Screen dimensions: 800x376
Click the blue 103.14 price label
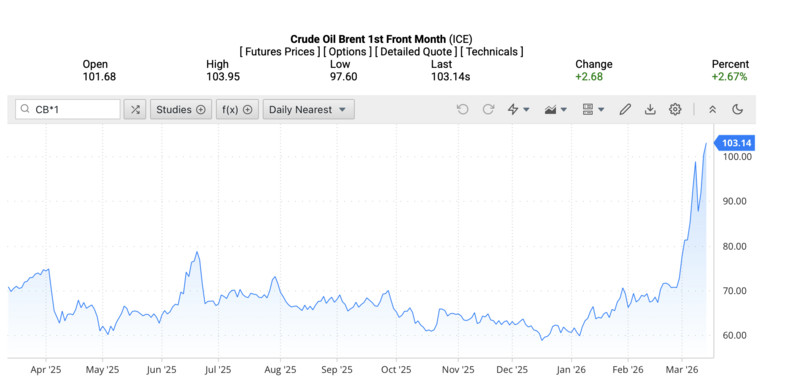click(x=734, y=143)
